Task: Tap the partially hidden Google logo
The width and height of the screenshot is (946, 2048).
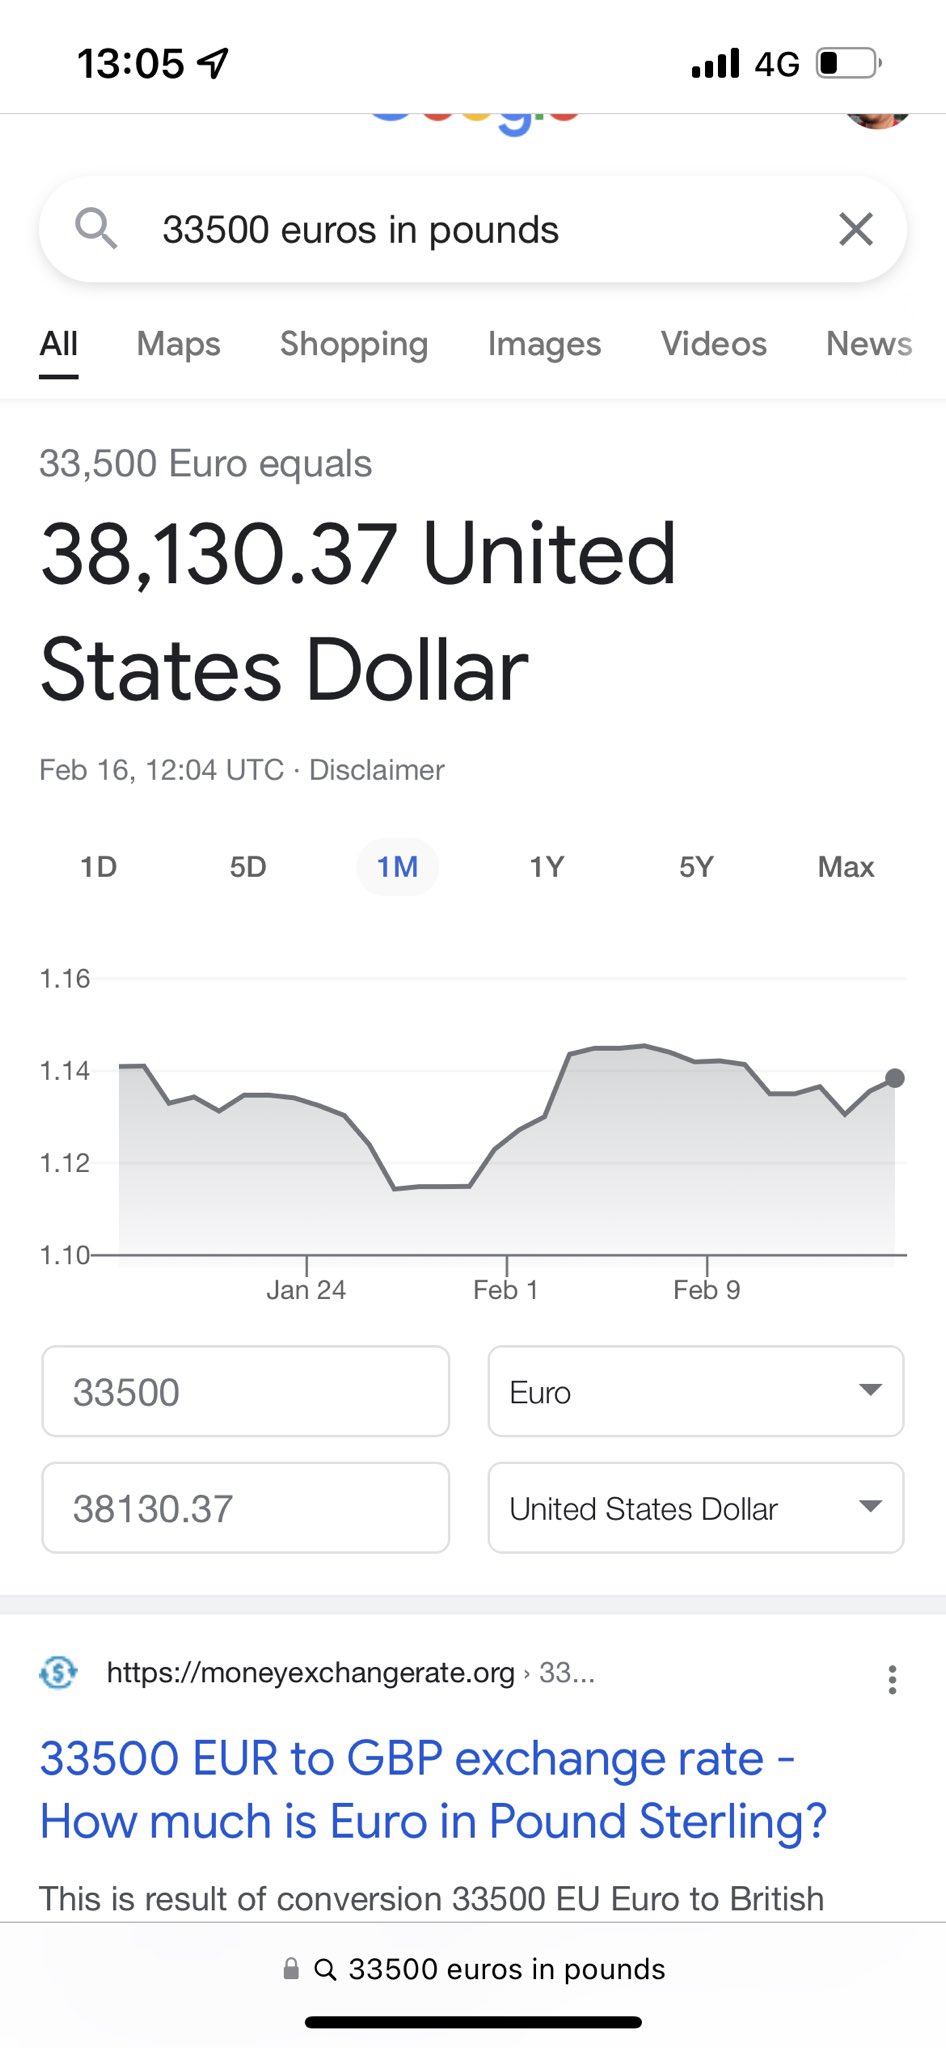Action: (x=474, y=122)
